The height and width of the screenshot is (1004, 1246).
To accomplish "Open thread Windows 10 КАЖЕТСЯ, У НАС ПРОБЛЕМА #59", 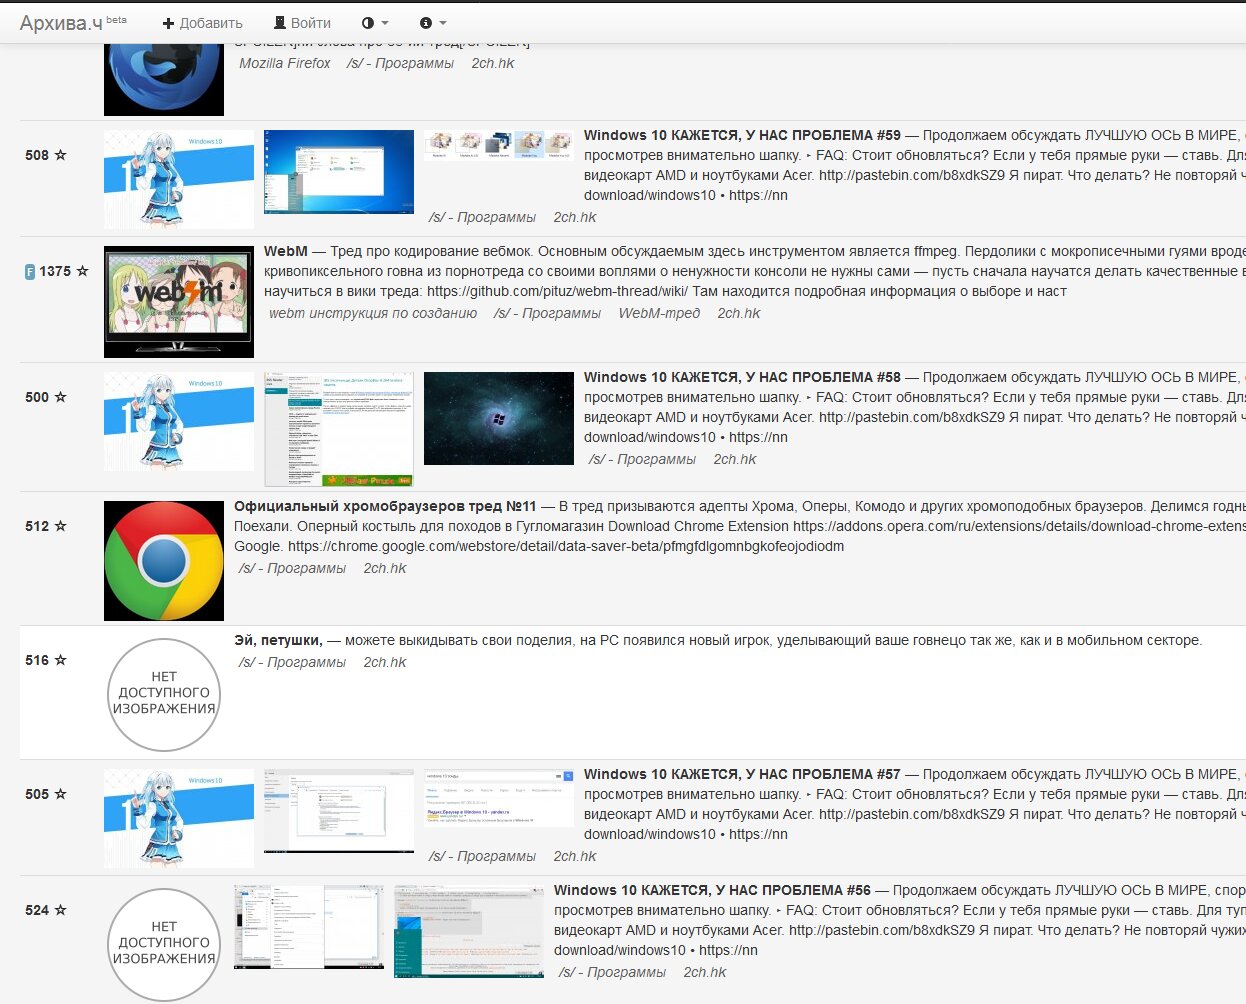I will (x=742, y=135).
